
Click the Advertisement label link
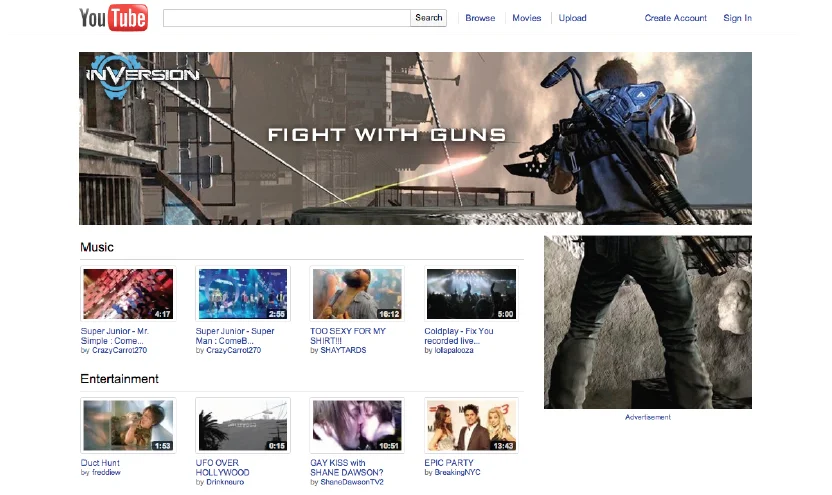coord(648,417)
